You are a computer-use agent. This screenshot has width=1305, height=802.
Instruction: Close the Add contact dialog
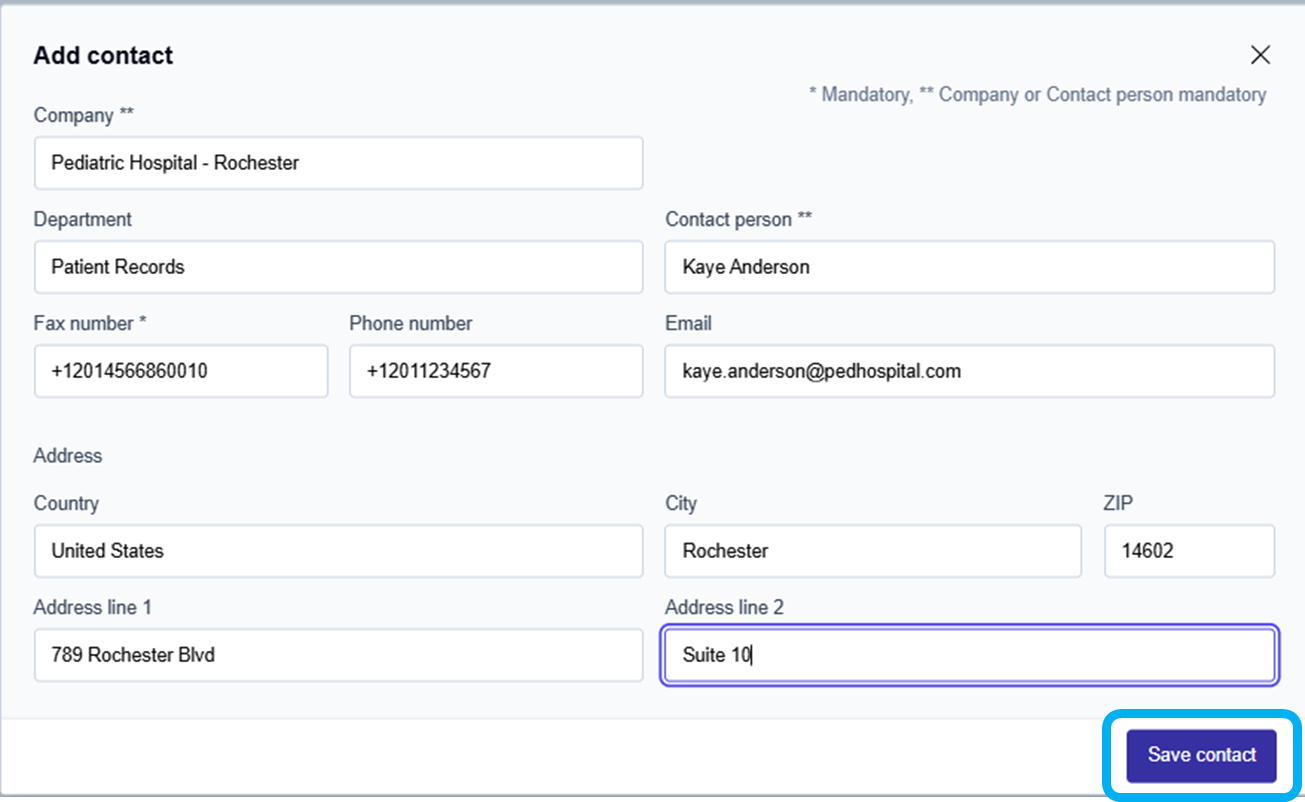(1260, 55)
